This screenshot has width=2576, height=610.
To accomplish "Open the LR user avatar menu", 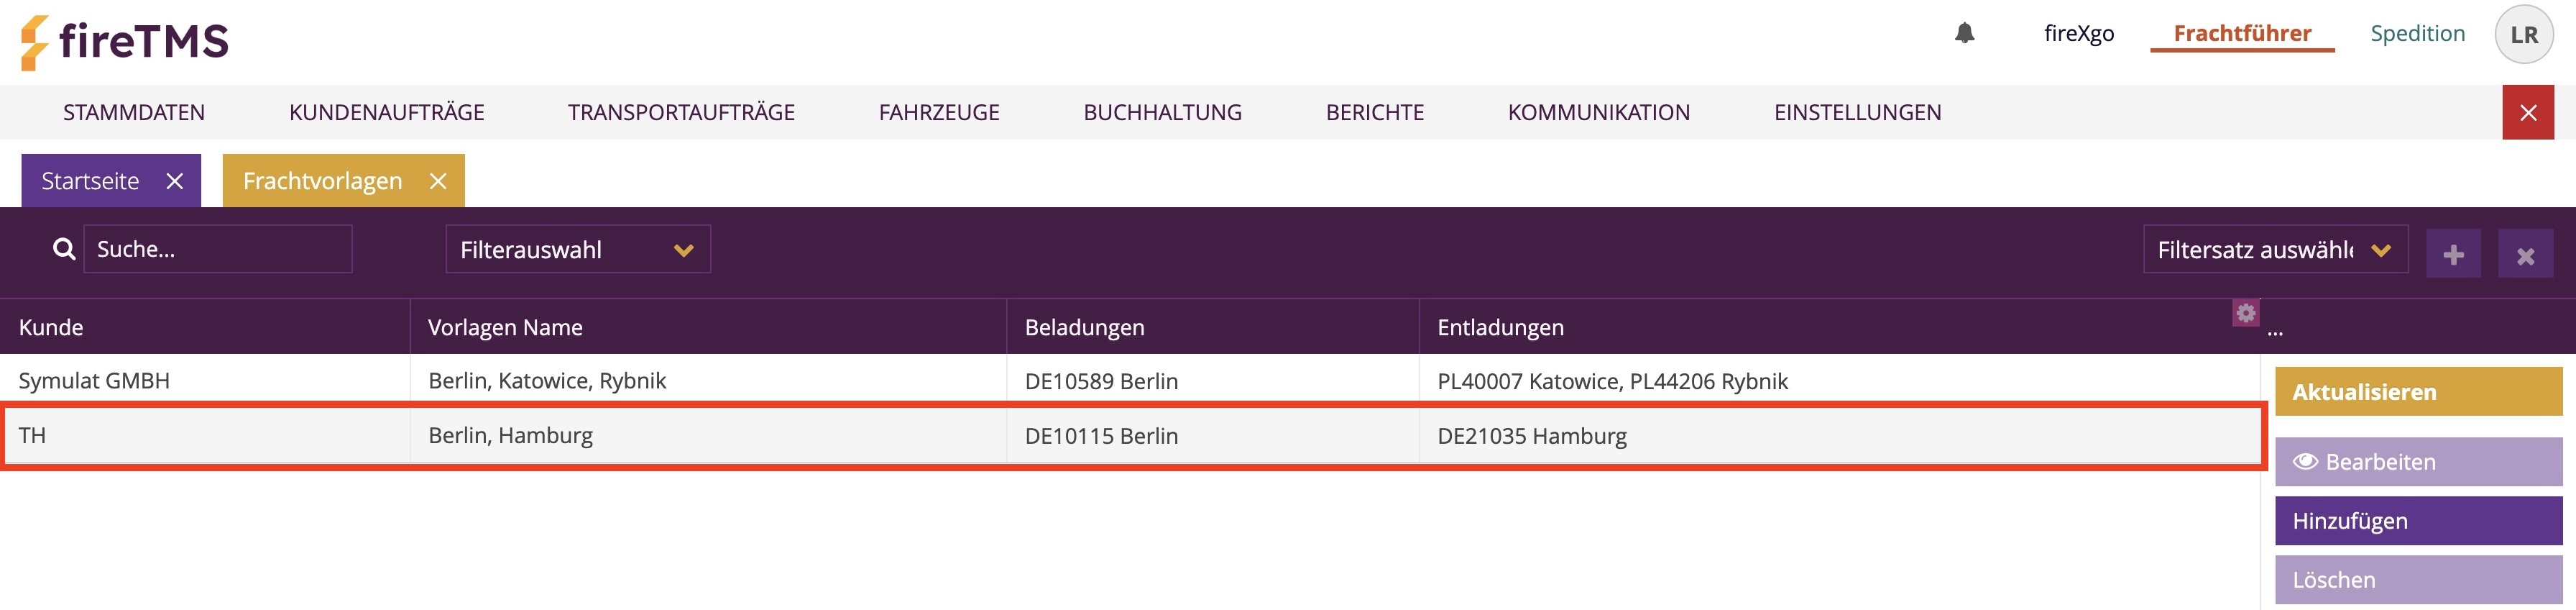I will (2524, 35).
